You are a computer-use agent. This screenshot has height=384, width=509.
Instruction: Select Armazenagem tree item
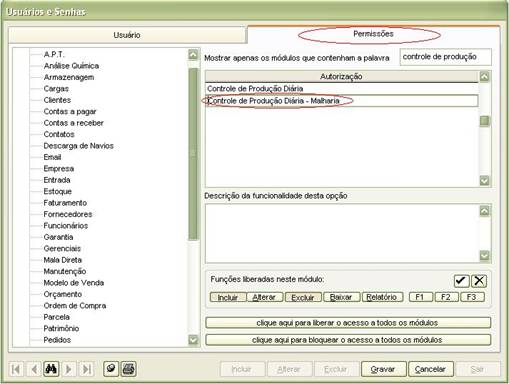click(x=69, y=77)
